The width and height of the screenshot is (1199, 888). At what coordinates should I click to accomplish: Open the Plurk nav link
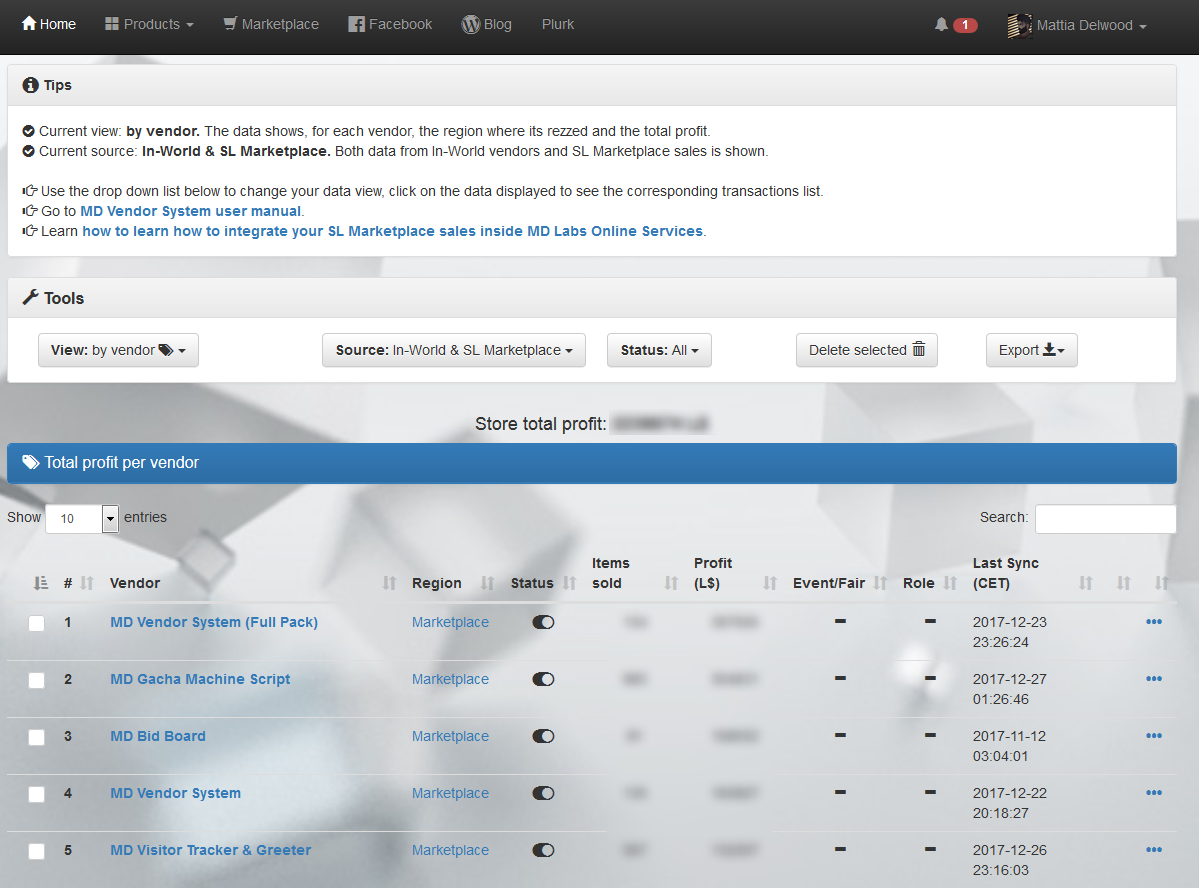(557, 24)
